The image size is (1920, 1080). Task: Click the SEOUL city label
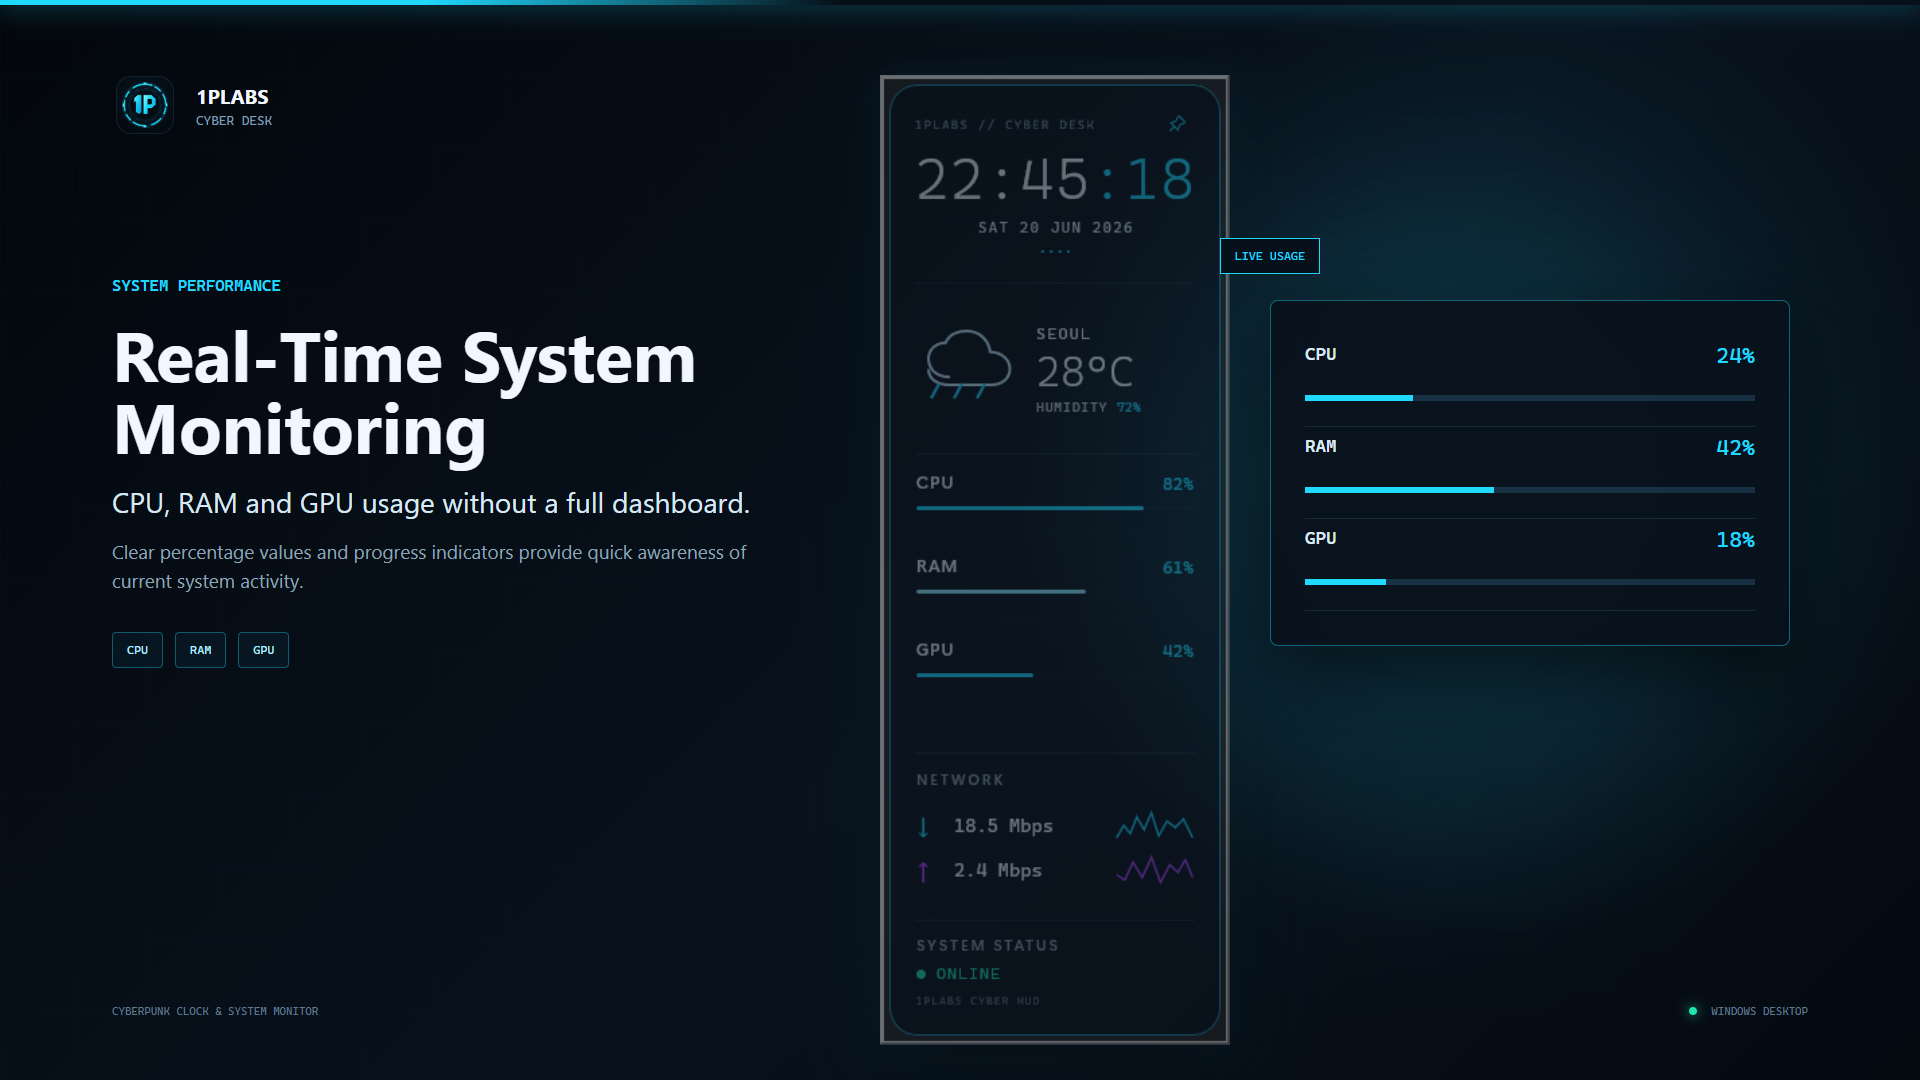pyautogui.click(x=1063, y=334)
